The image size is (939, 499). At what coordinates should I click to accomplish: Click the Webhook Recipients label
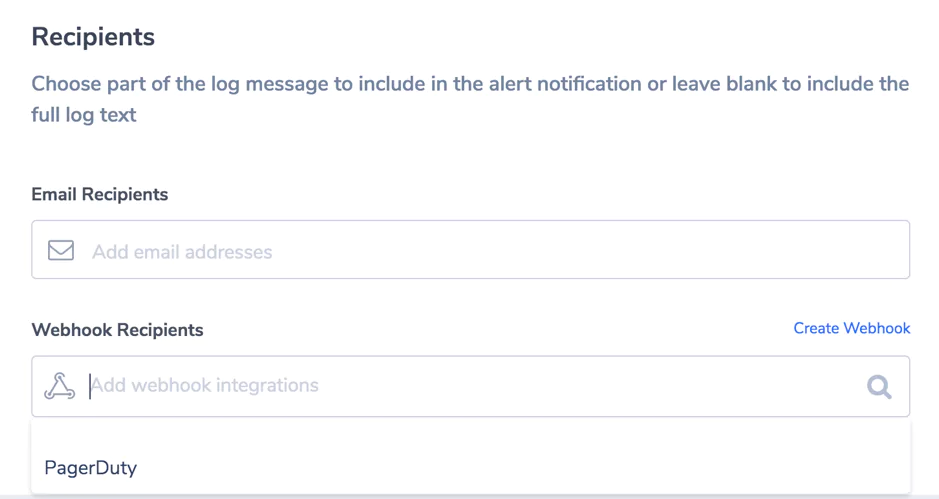(117, 329)
